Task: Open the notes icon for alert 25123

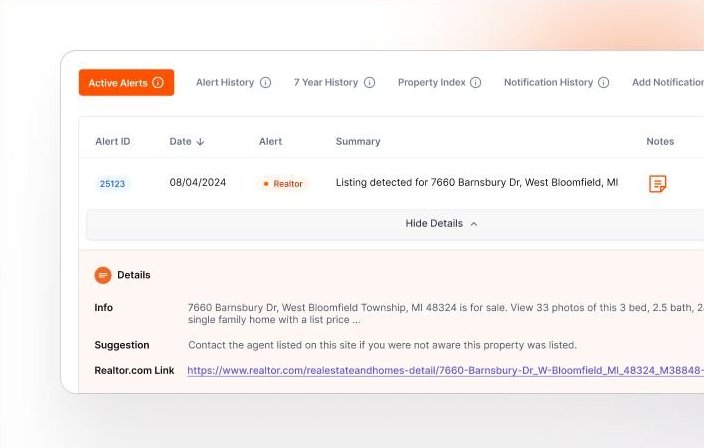Action: coord(657,184)
